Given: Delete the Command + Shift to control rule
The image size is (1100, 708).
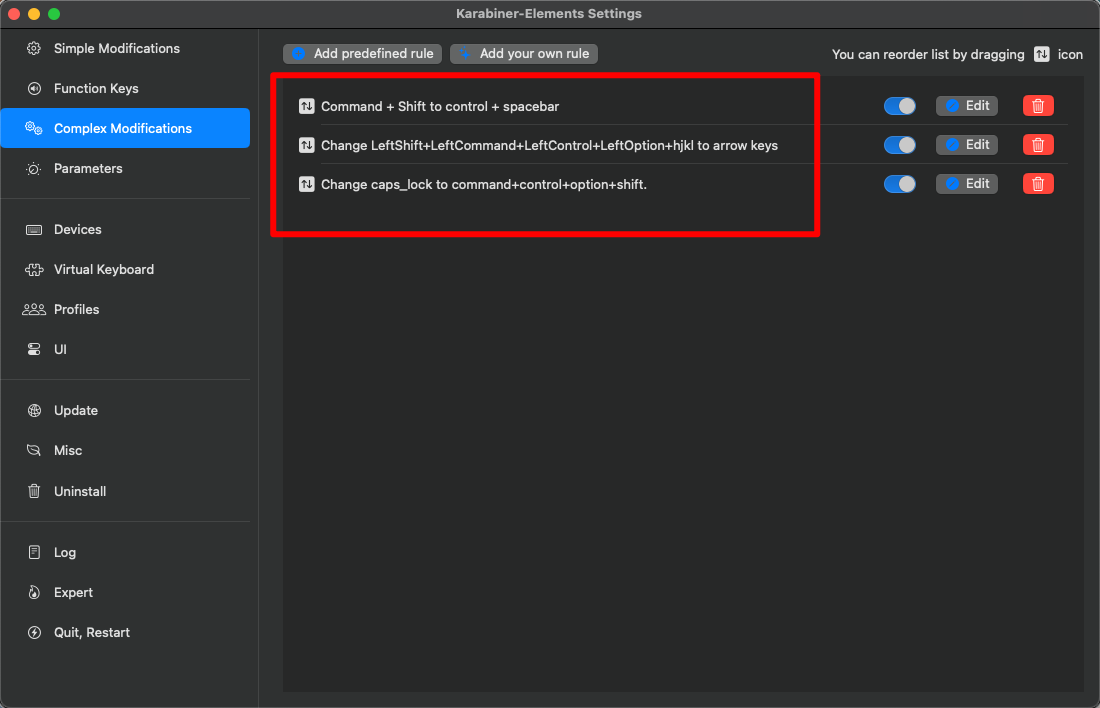Looking at the screenshot, I should click(1038, 106).
